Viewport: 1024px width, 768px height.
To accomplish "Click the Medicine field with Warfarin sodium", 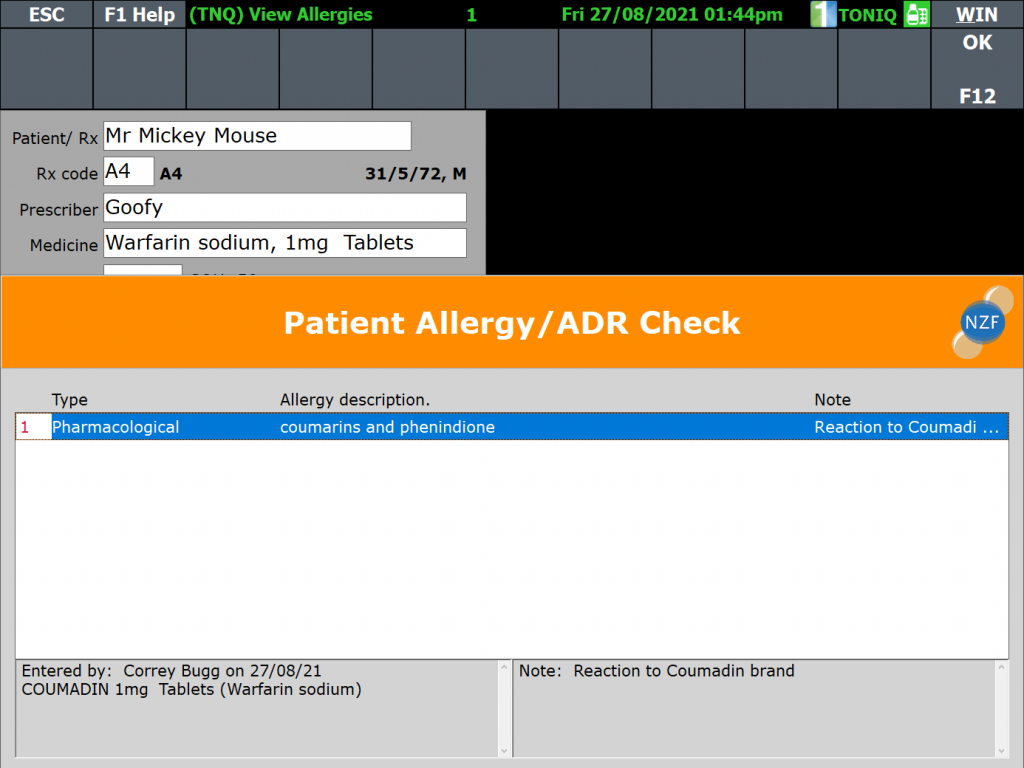I will [x=285, y=243].
